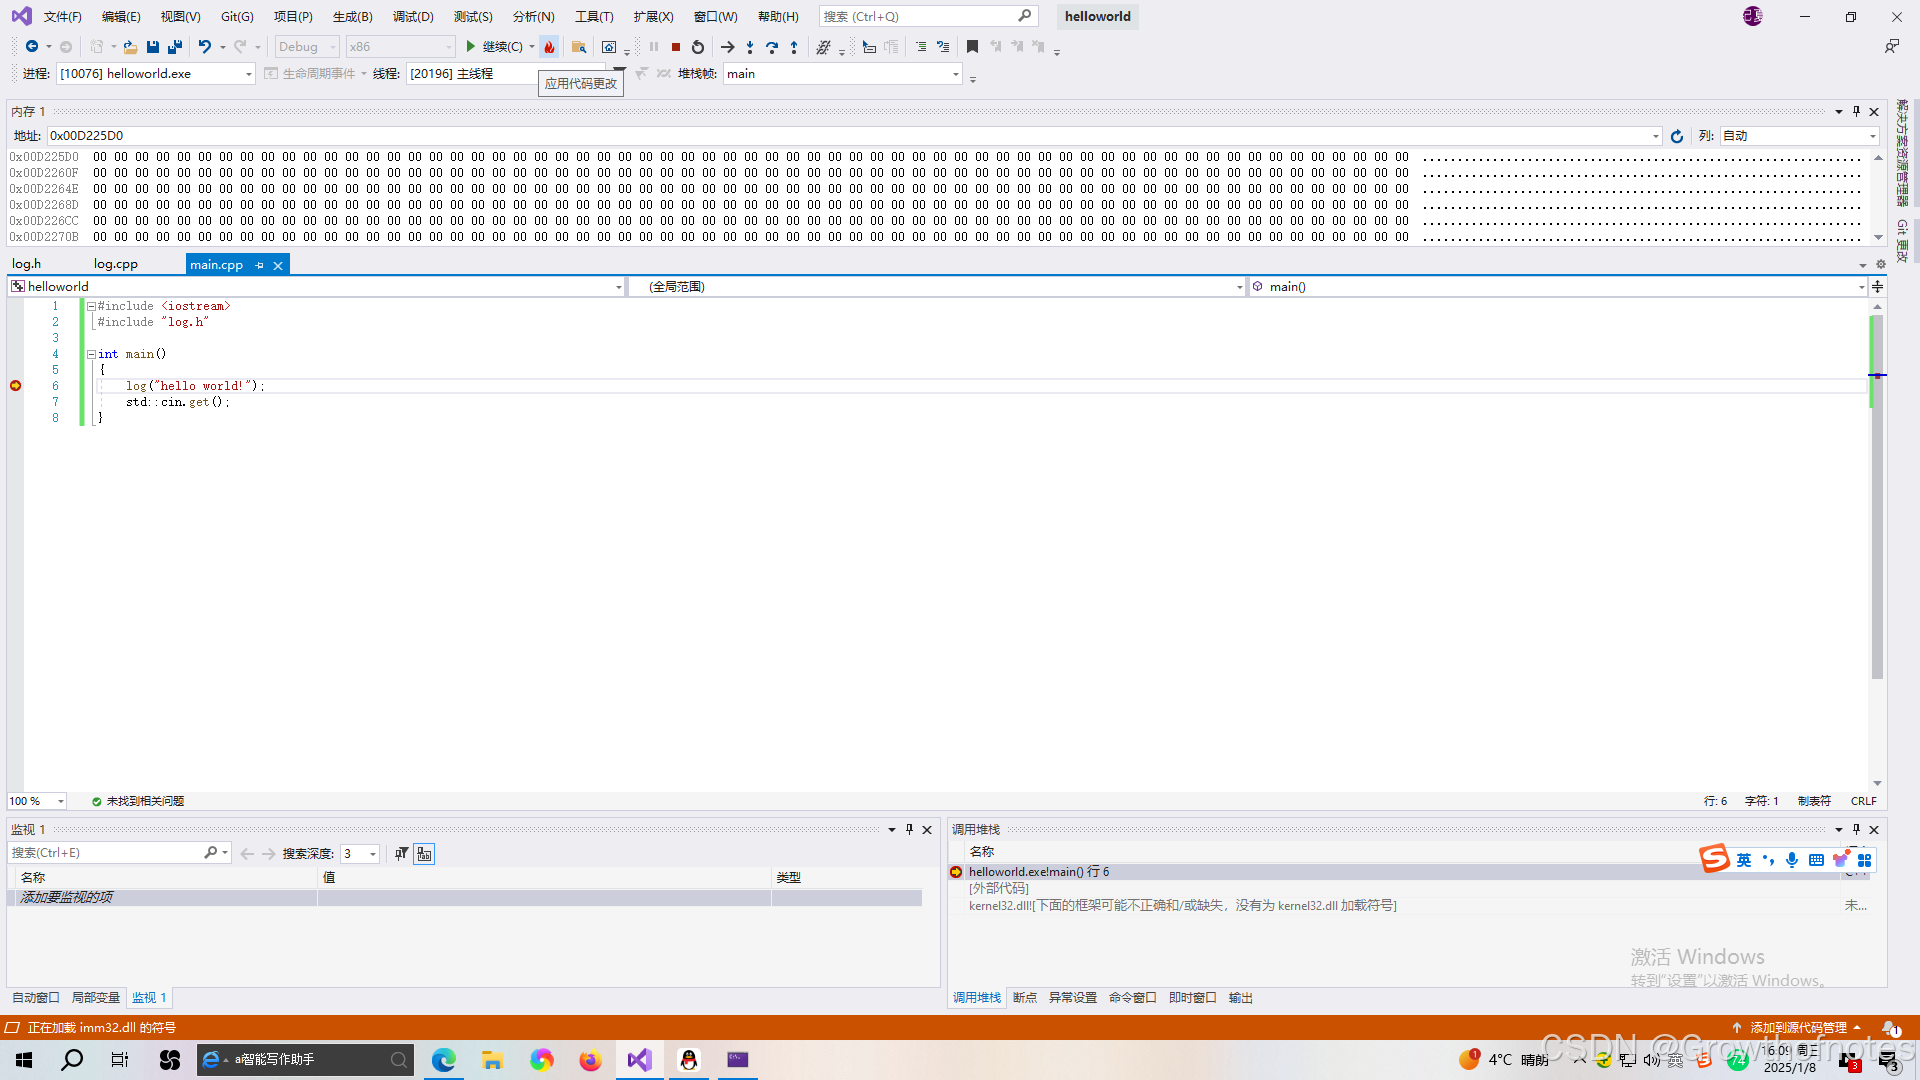The image size is (1920, 1080).
Task: Toggle pin on the Watch 1 panel
Action: click(x=909, y=830)
